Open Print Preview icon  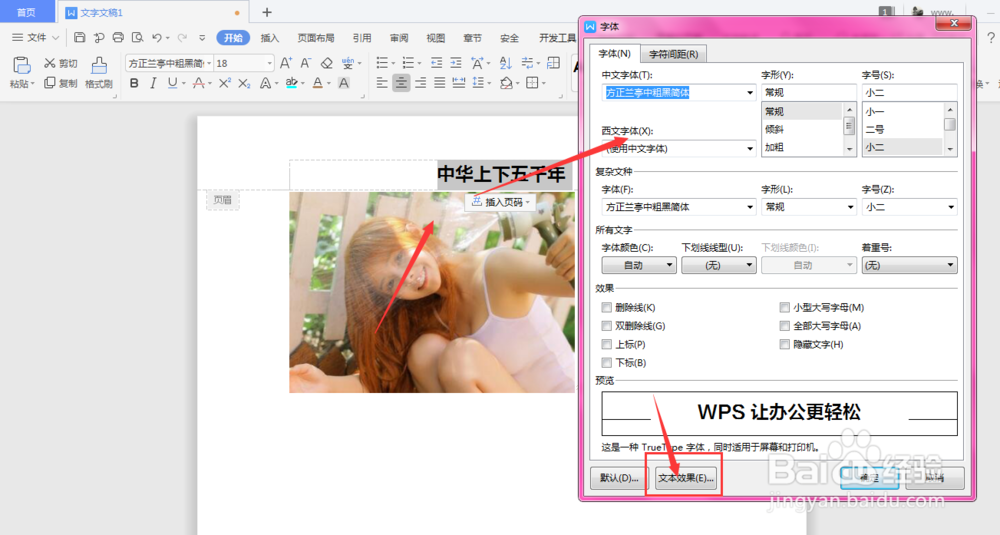pyautogui.click(x=137, y=38)
